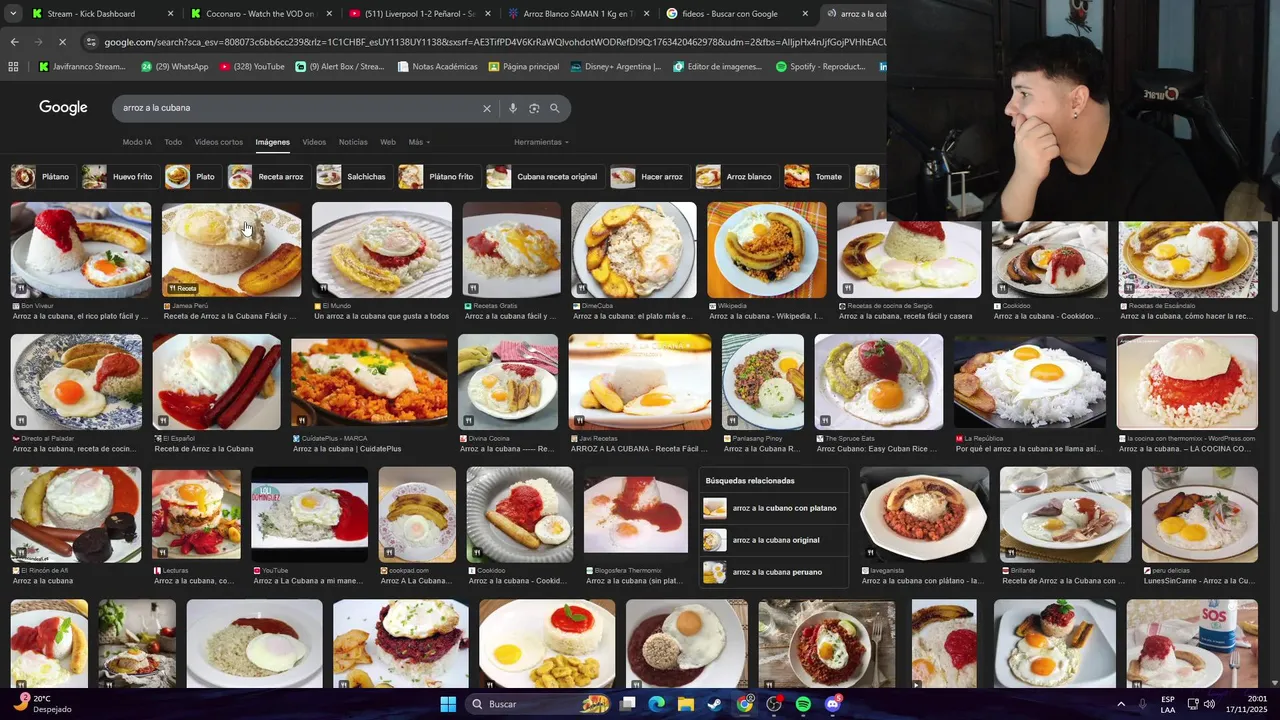This screenshot has width=1280, height=720.
Task: Filter images by Plátano chip
Action: click(42, 177)
